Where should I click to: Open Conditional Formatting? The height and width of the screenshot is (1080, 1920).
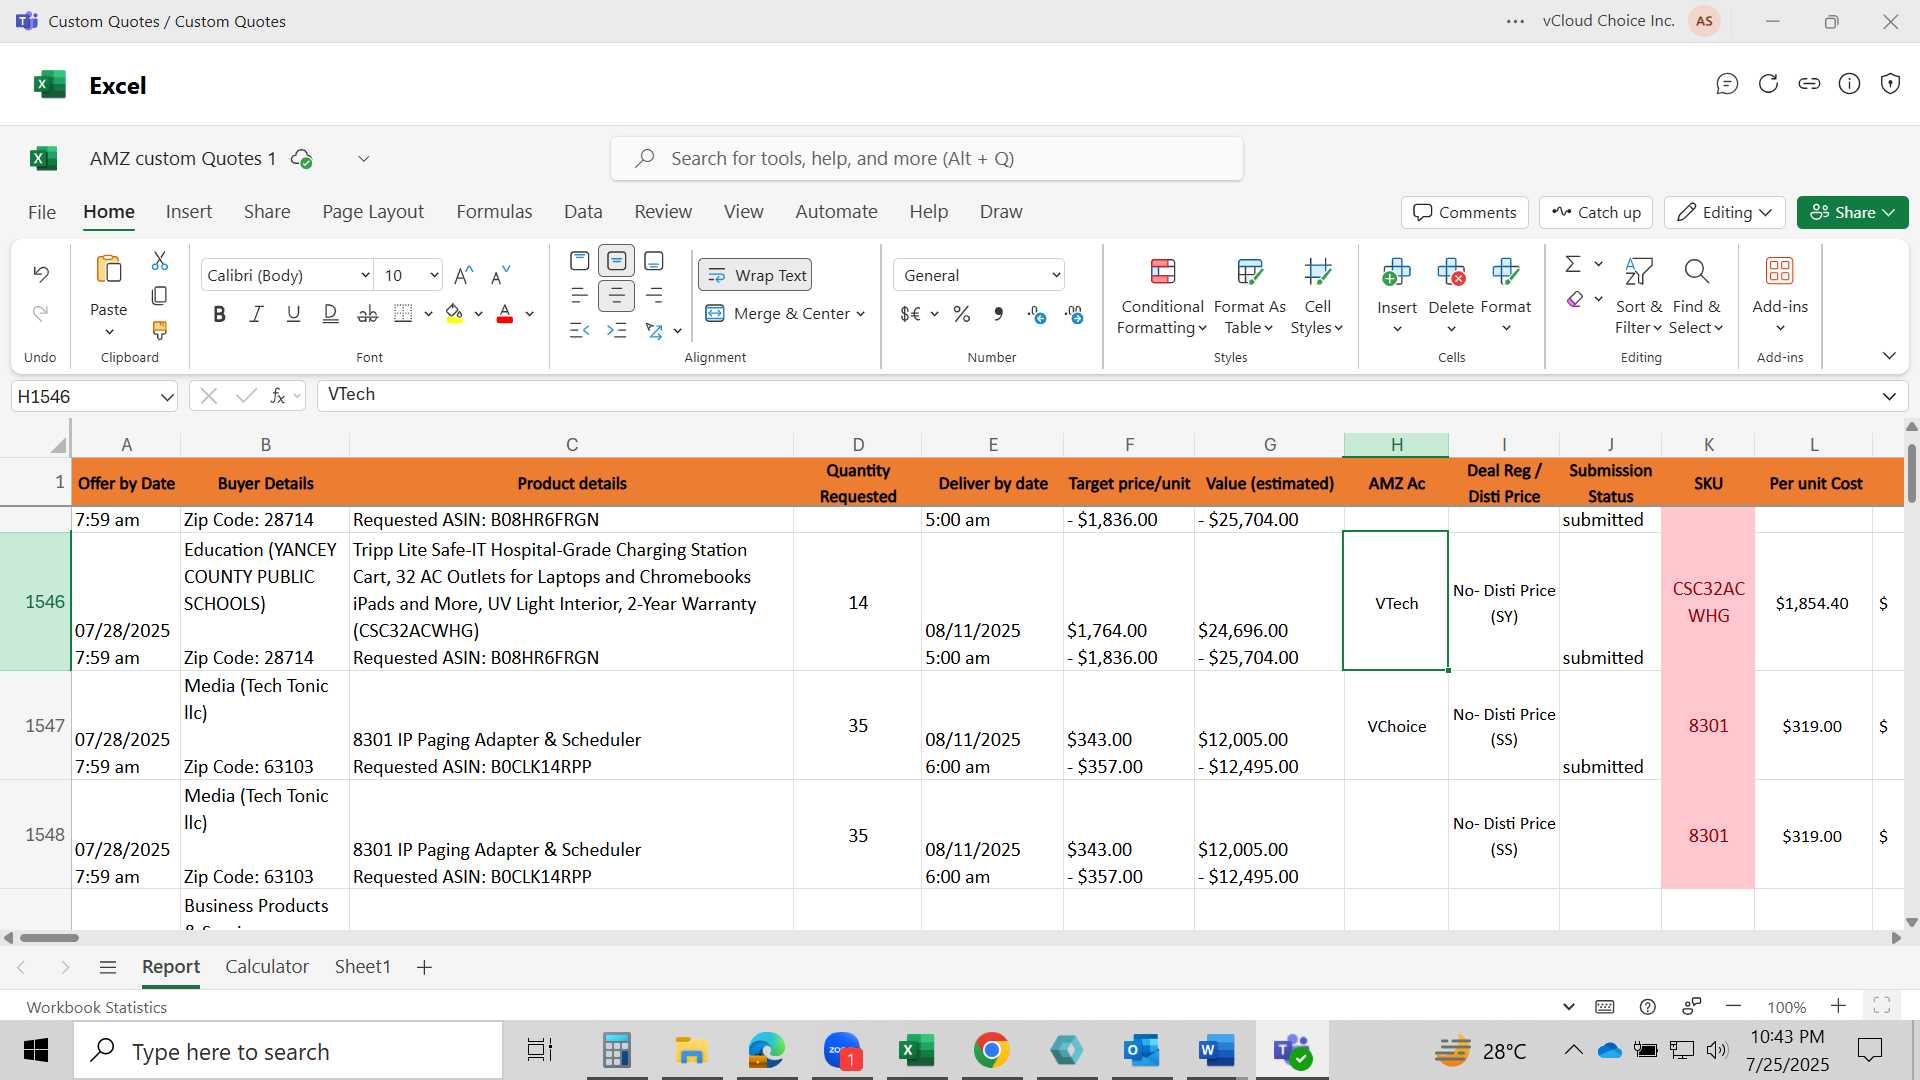1162,297
